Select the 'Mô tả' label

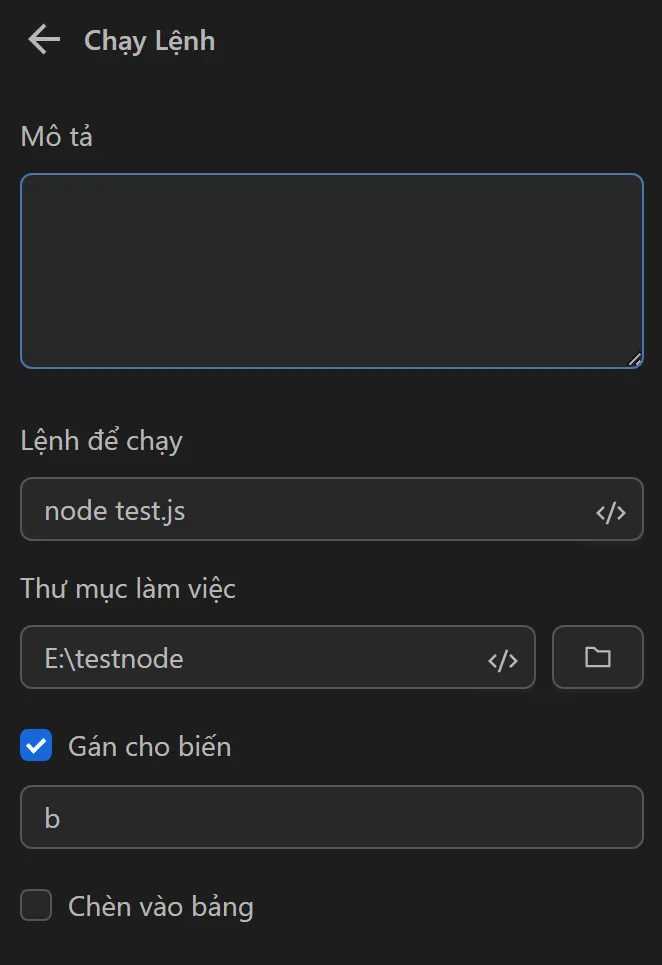(56, 136)
